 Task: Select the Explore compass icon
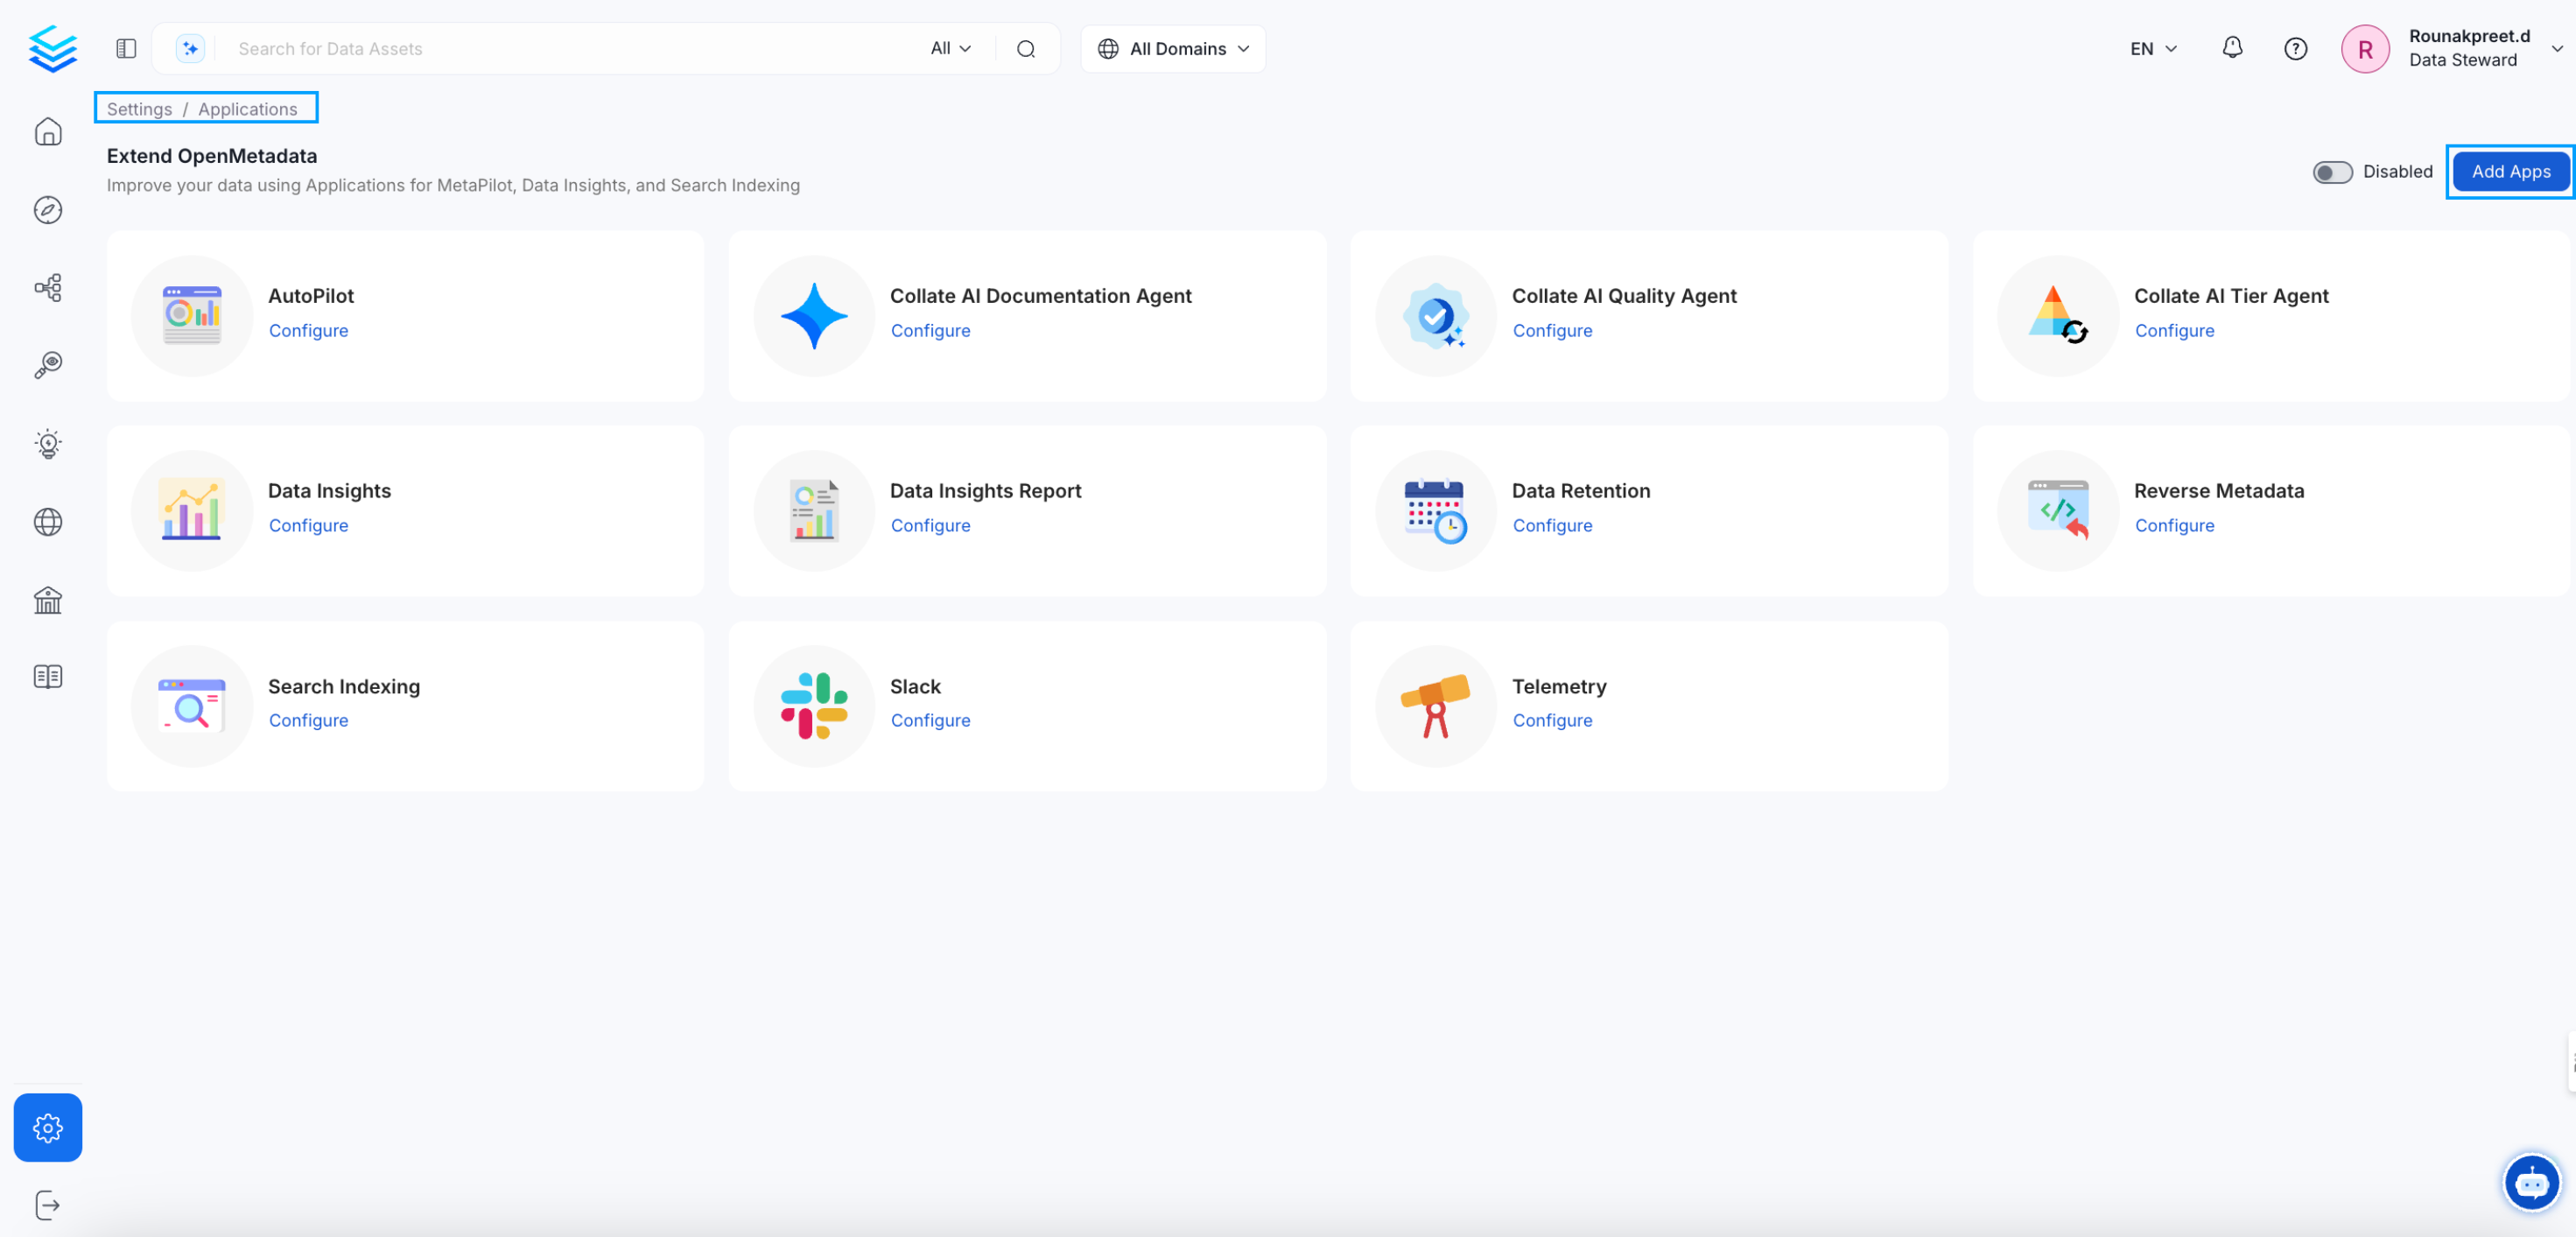point(47,209)
